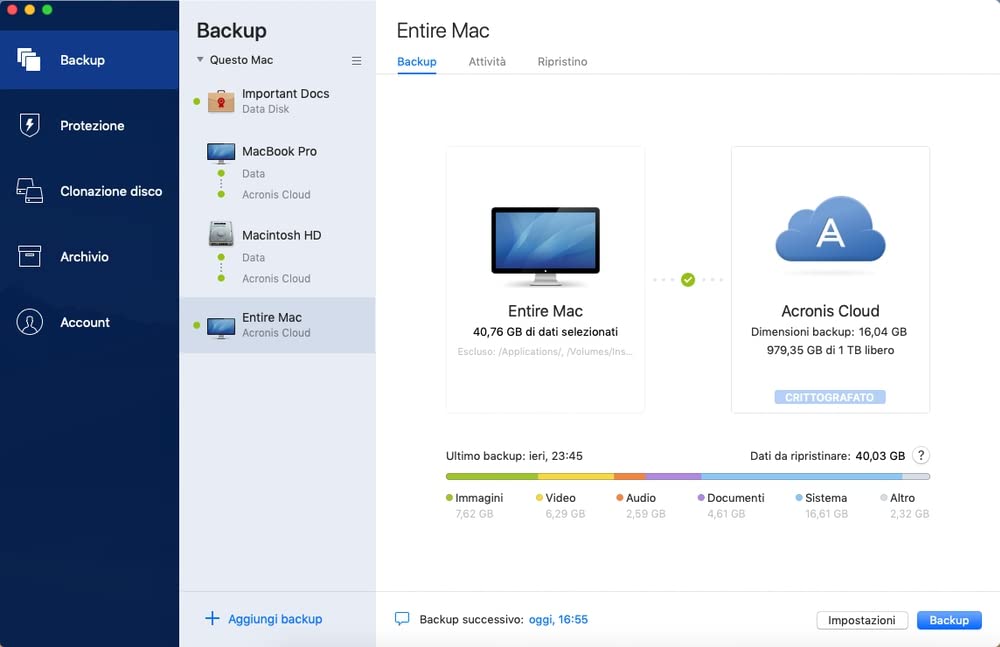Screen dimensions: 1000x647
Task: Click 979,35 GB di 1 TB libero
Action: coord(830,350)
